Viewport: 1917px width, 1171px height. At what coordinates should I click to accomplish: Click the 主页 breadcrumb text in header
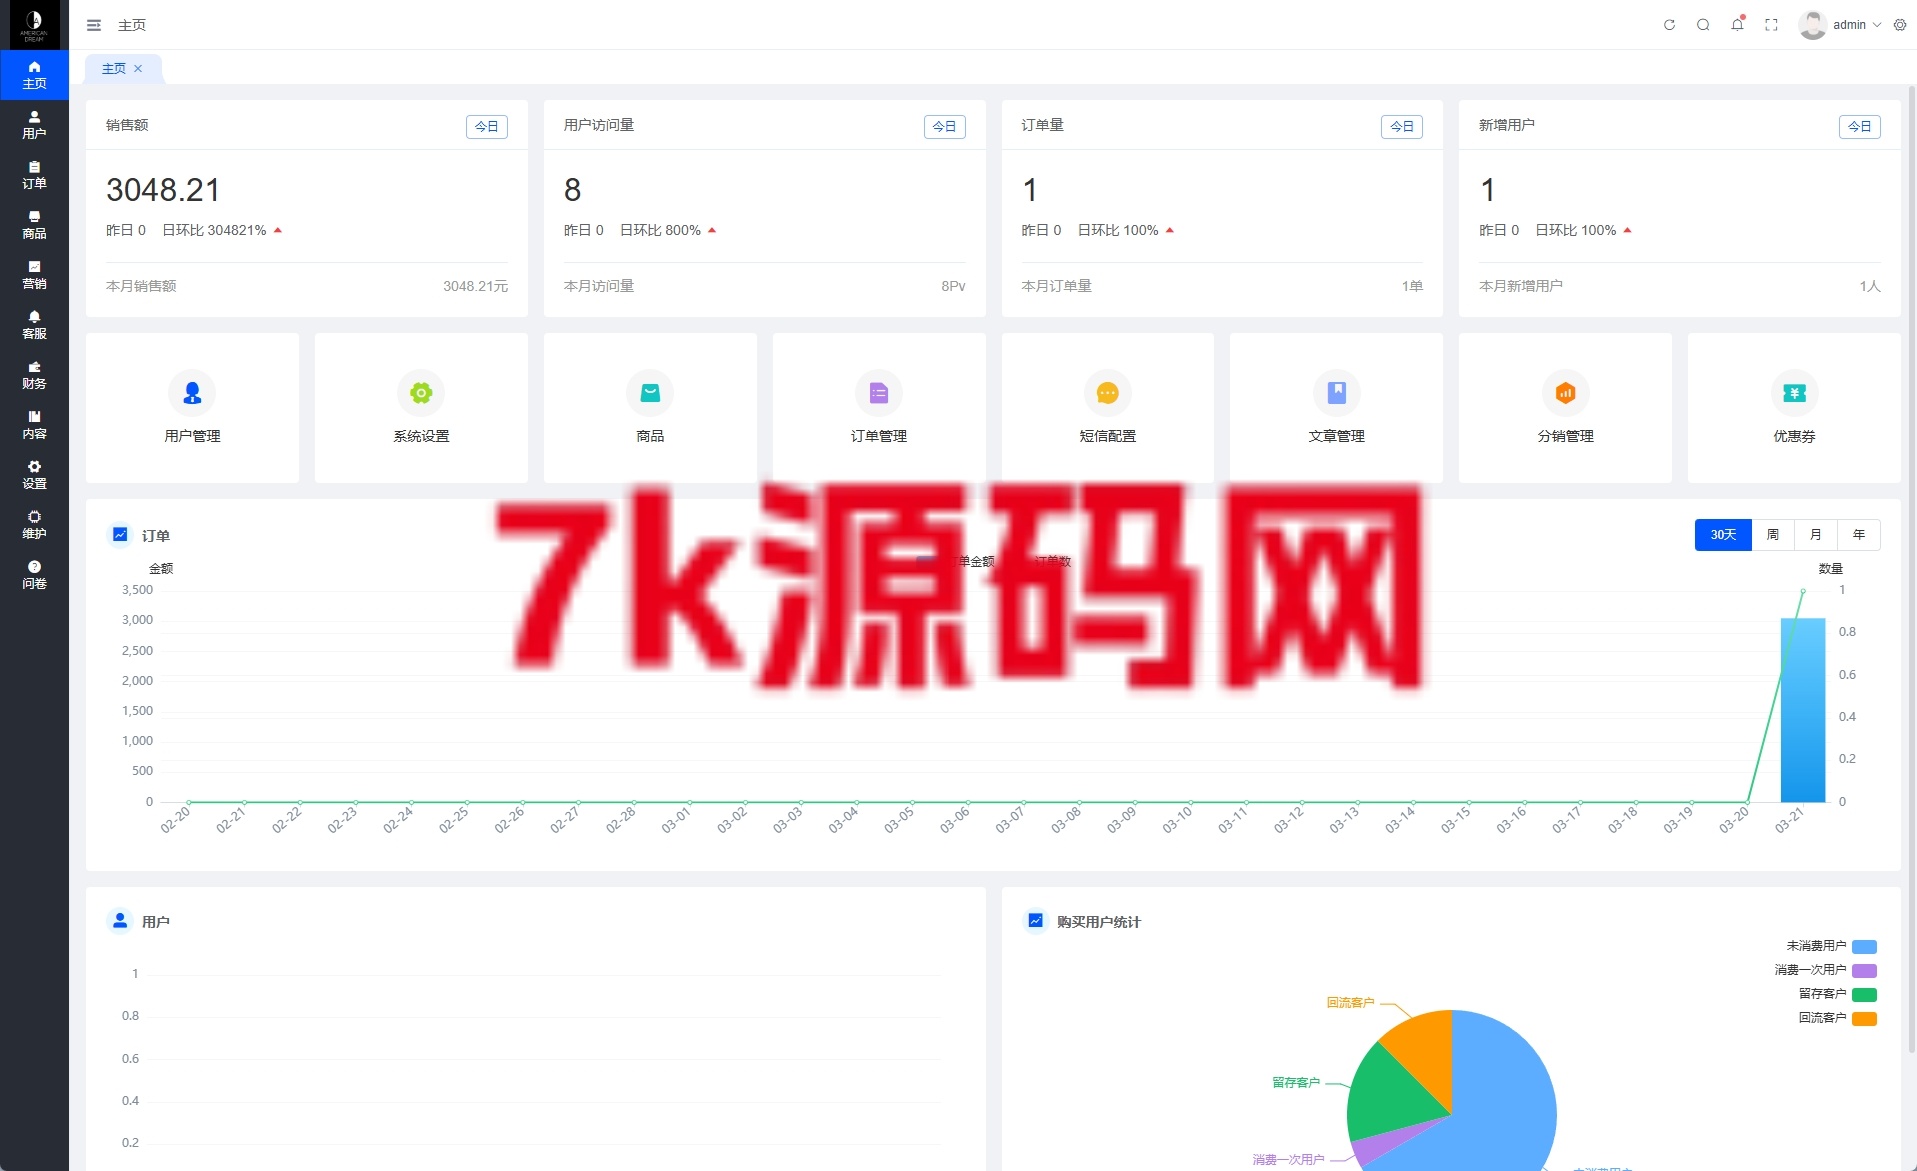point(132,25)
